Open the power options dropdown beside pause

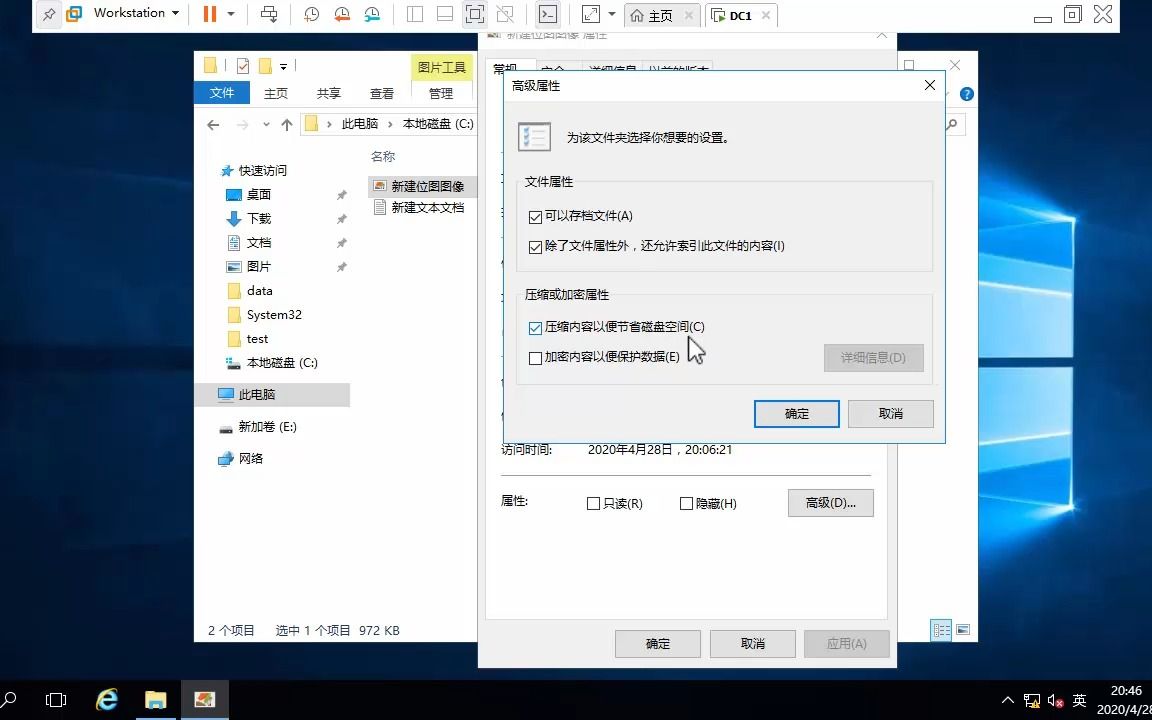(x=231, y=14)
